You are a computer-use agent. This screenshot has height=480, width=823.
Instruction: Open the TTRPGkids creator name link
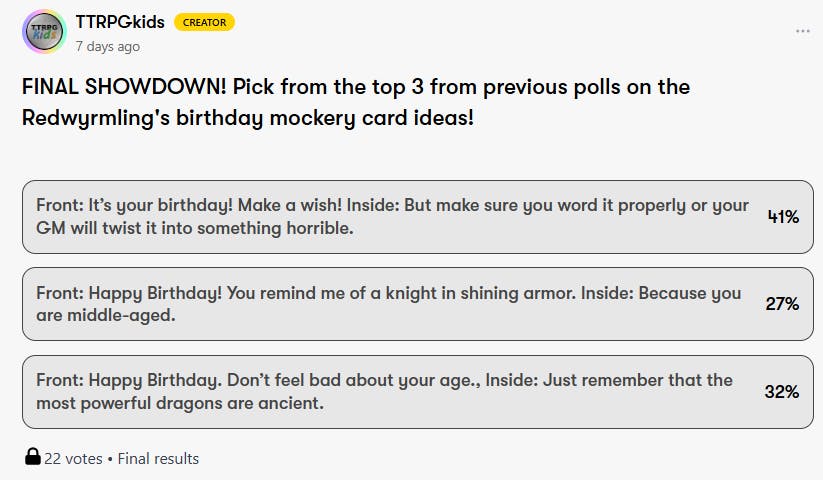pos(120,22)
